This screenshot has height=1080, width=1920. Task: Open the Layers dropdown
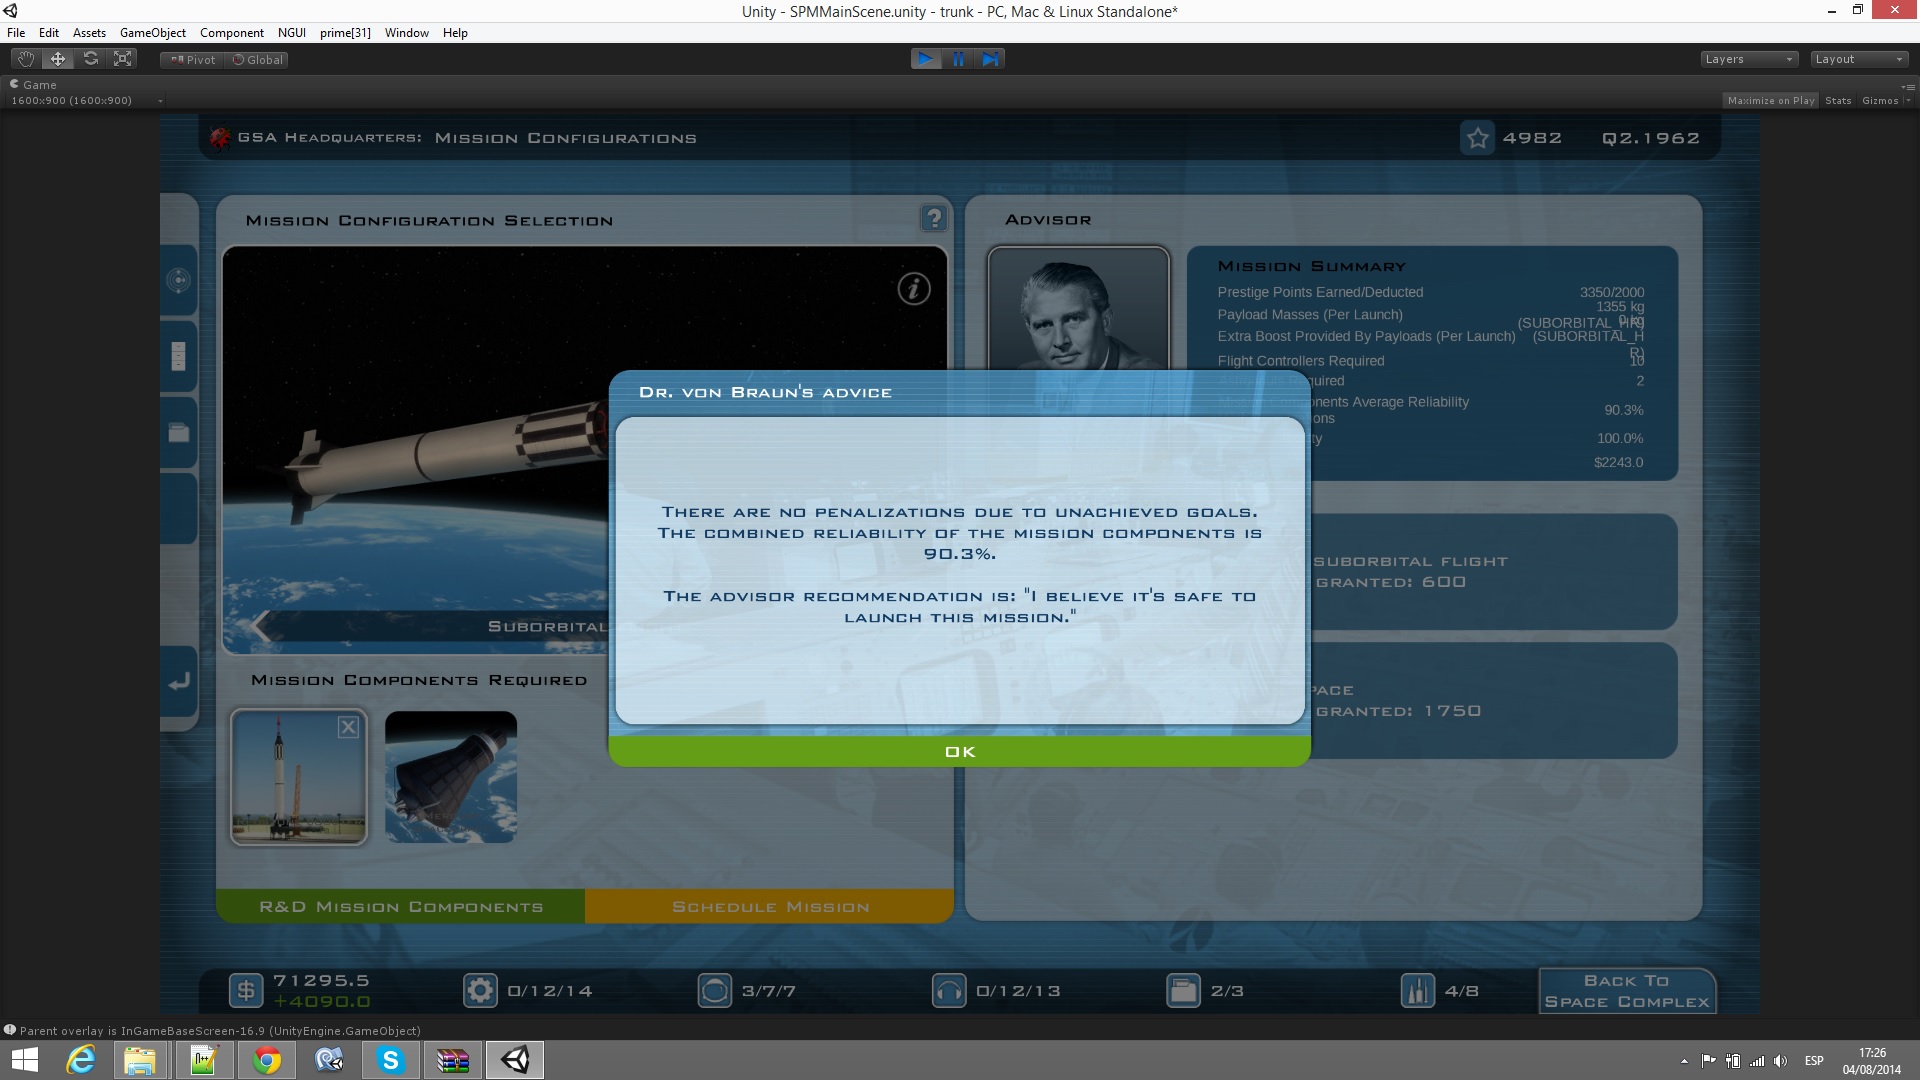(1748, 59)
